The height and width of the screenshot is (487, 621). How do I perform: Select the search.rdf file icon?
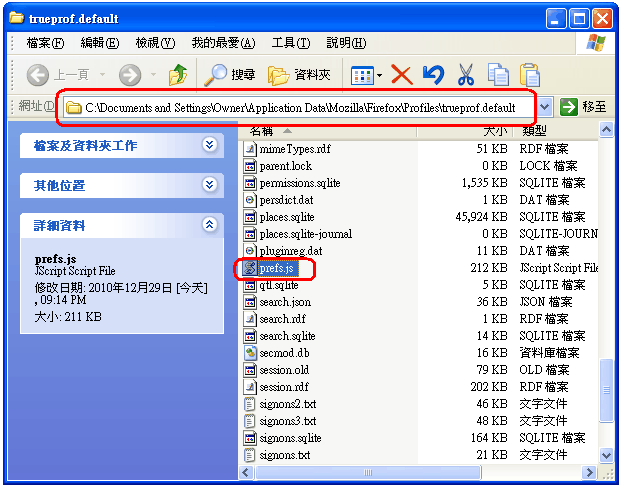point(250,319)
